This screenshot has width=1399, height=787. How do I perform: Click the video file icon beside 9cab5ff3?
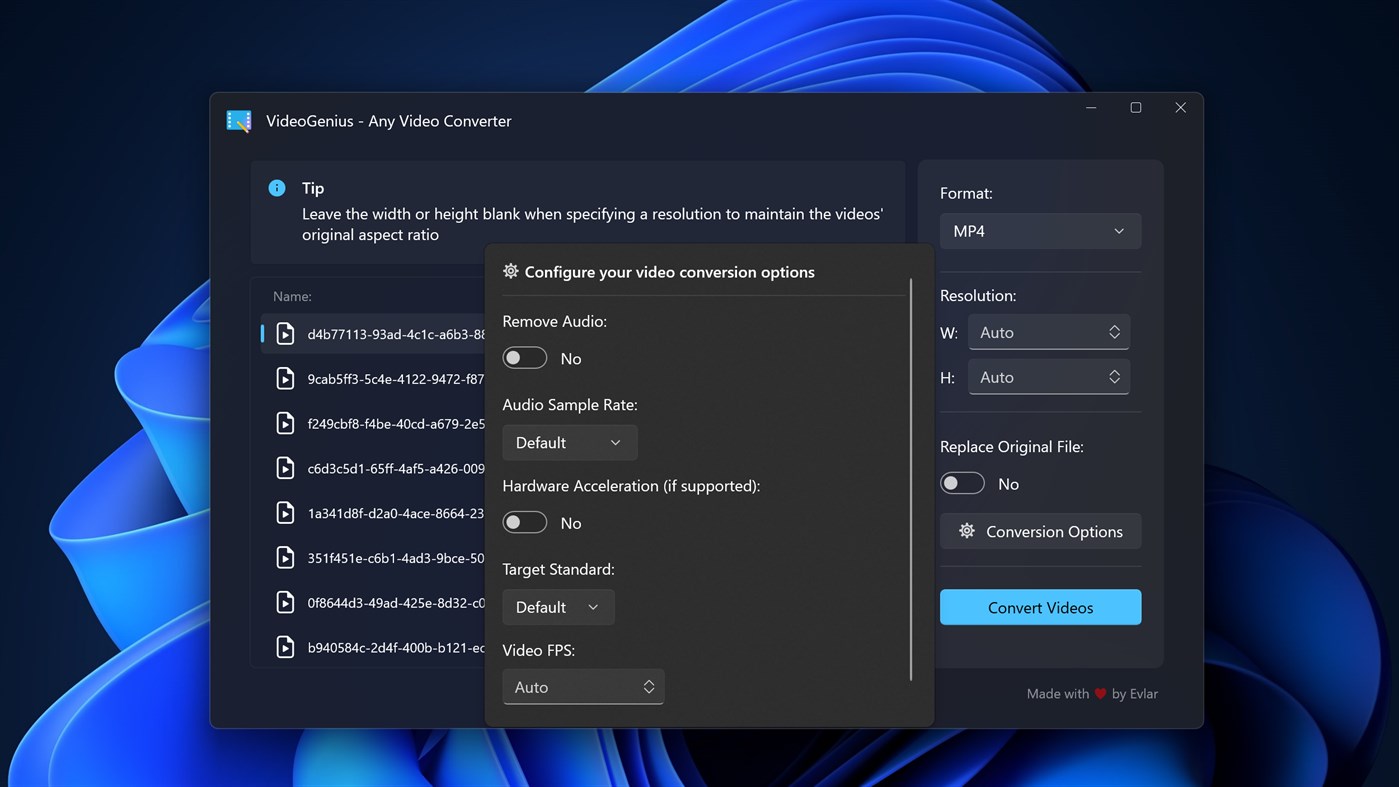coord(284,378)
